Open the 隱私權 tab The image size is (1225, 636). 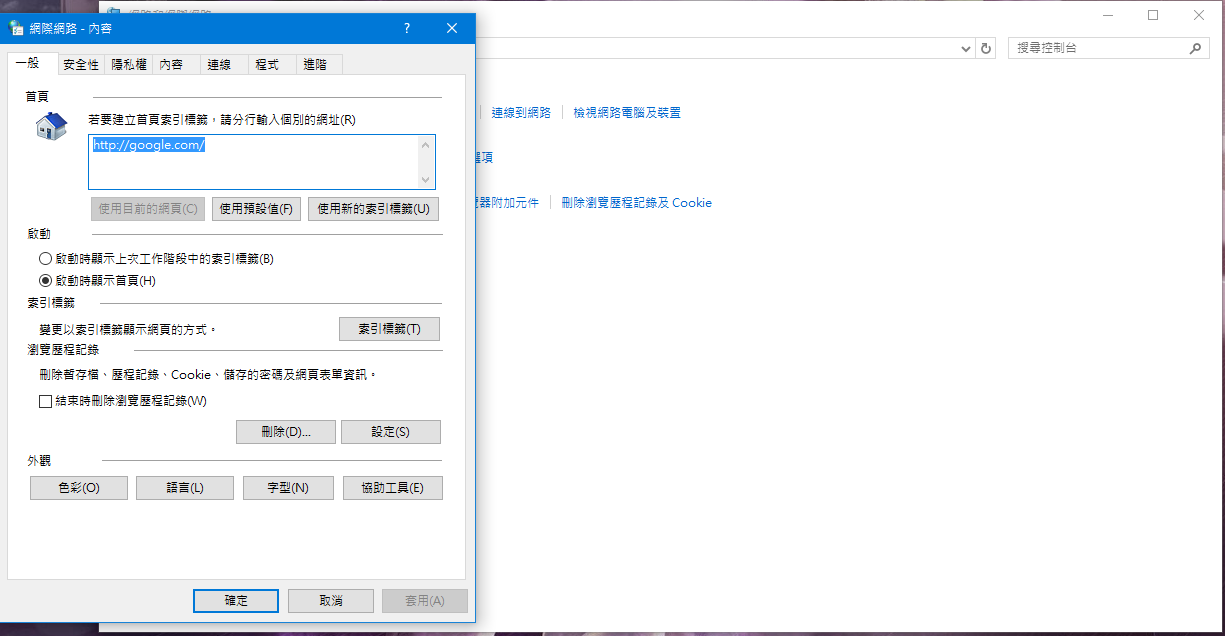click(129, 64)
